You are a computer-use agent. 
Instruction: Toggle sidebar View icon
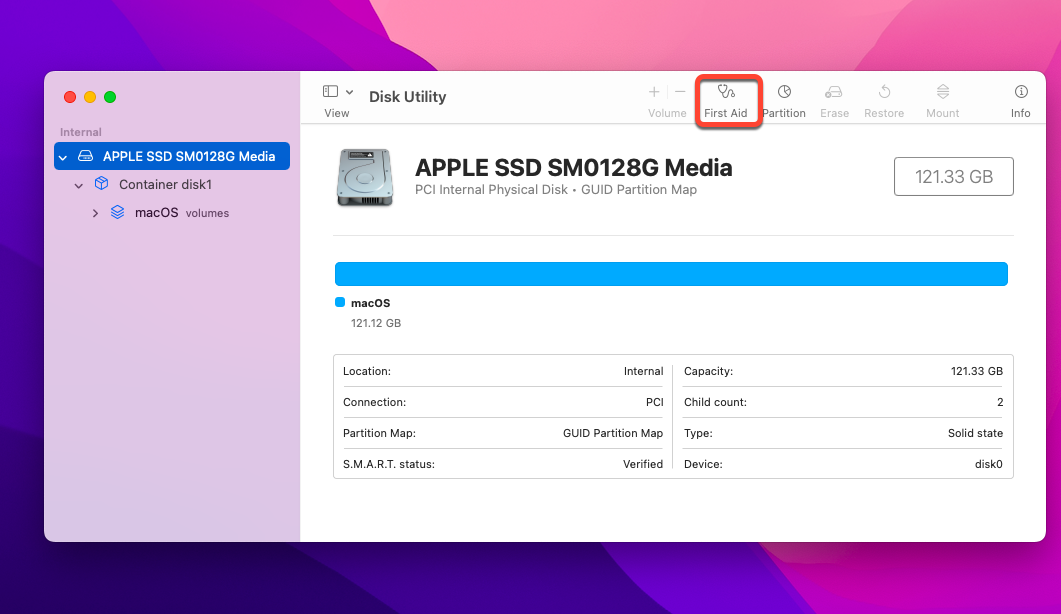click(x=330, y=91)
